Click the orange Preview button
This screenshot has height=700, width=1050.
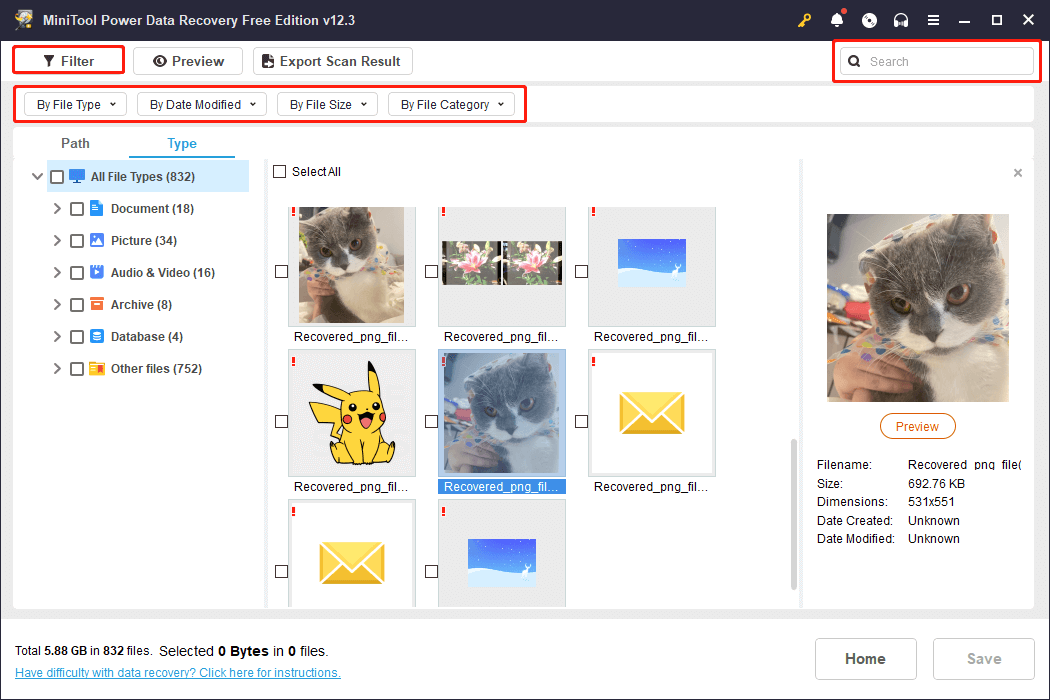click(x=917, y=426)
